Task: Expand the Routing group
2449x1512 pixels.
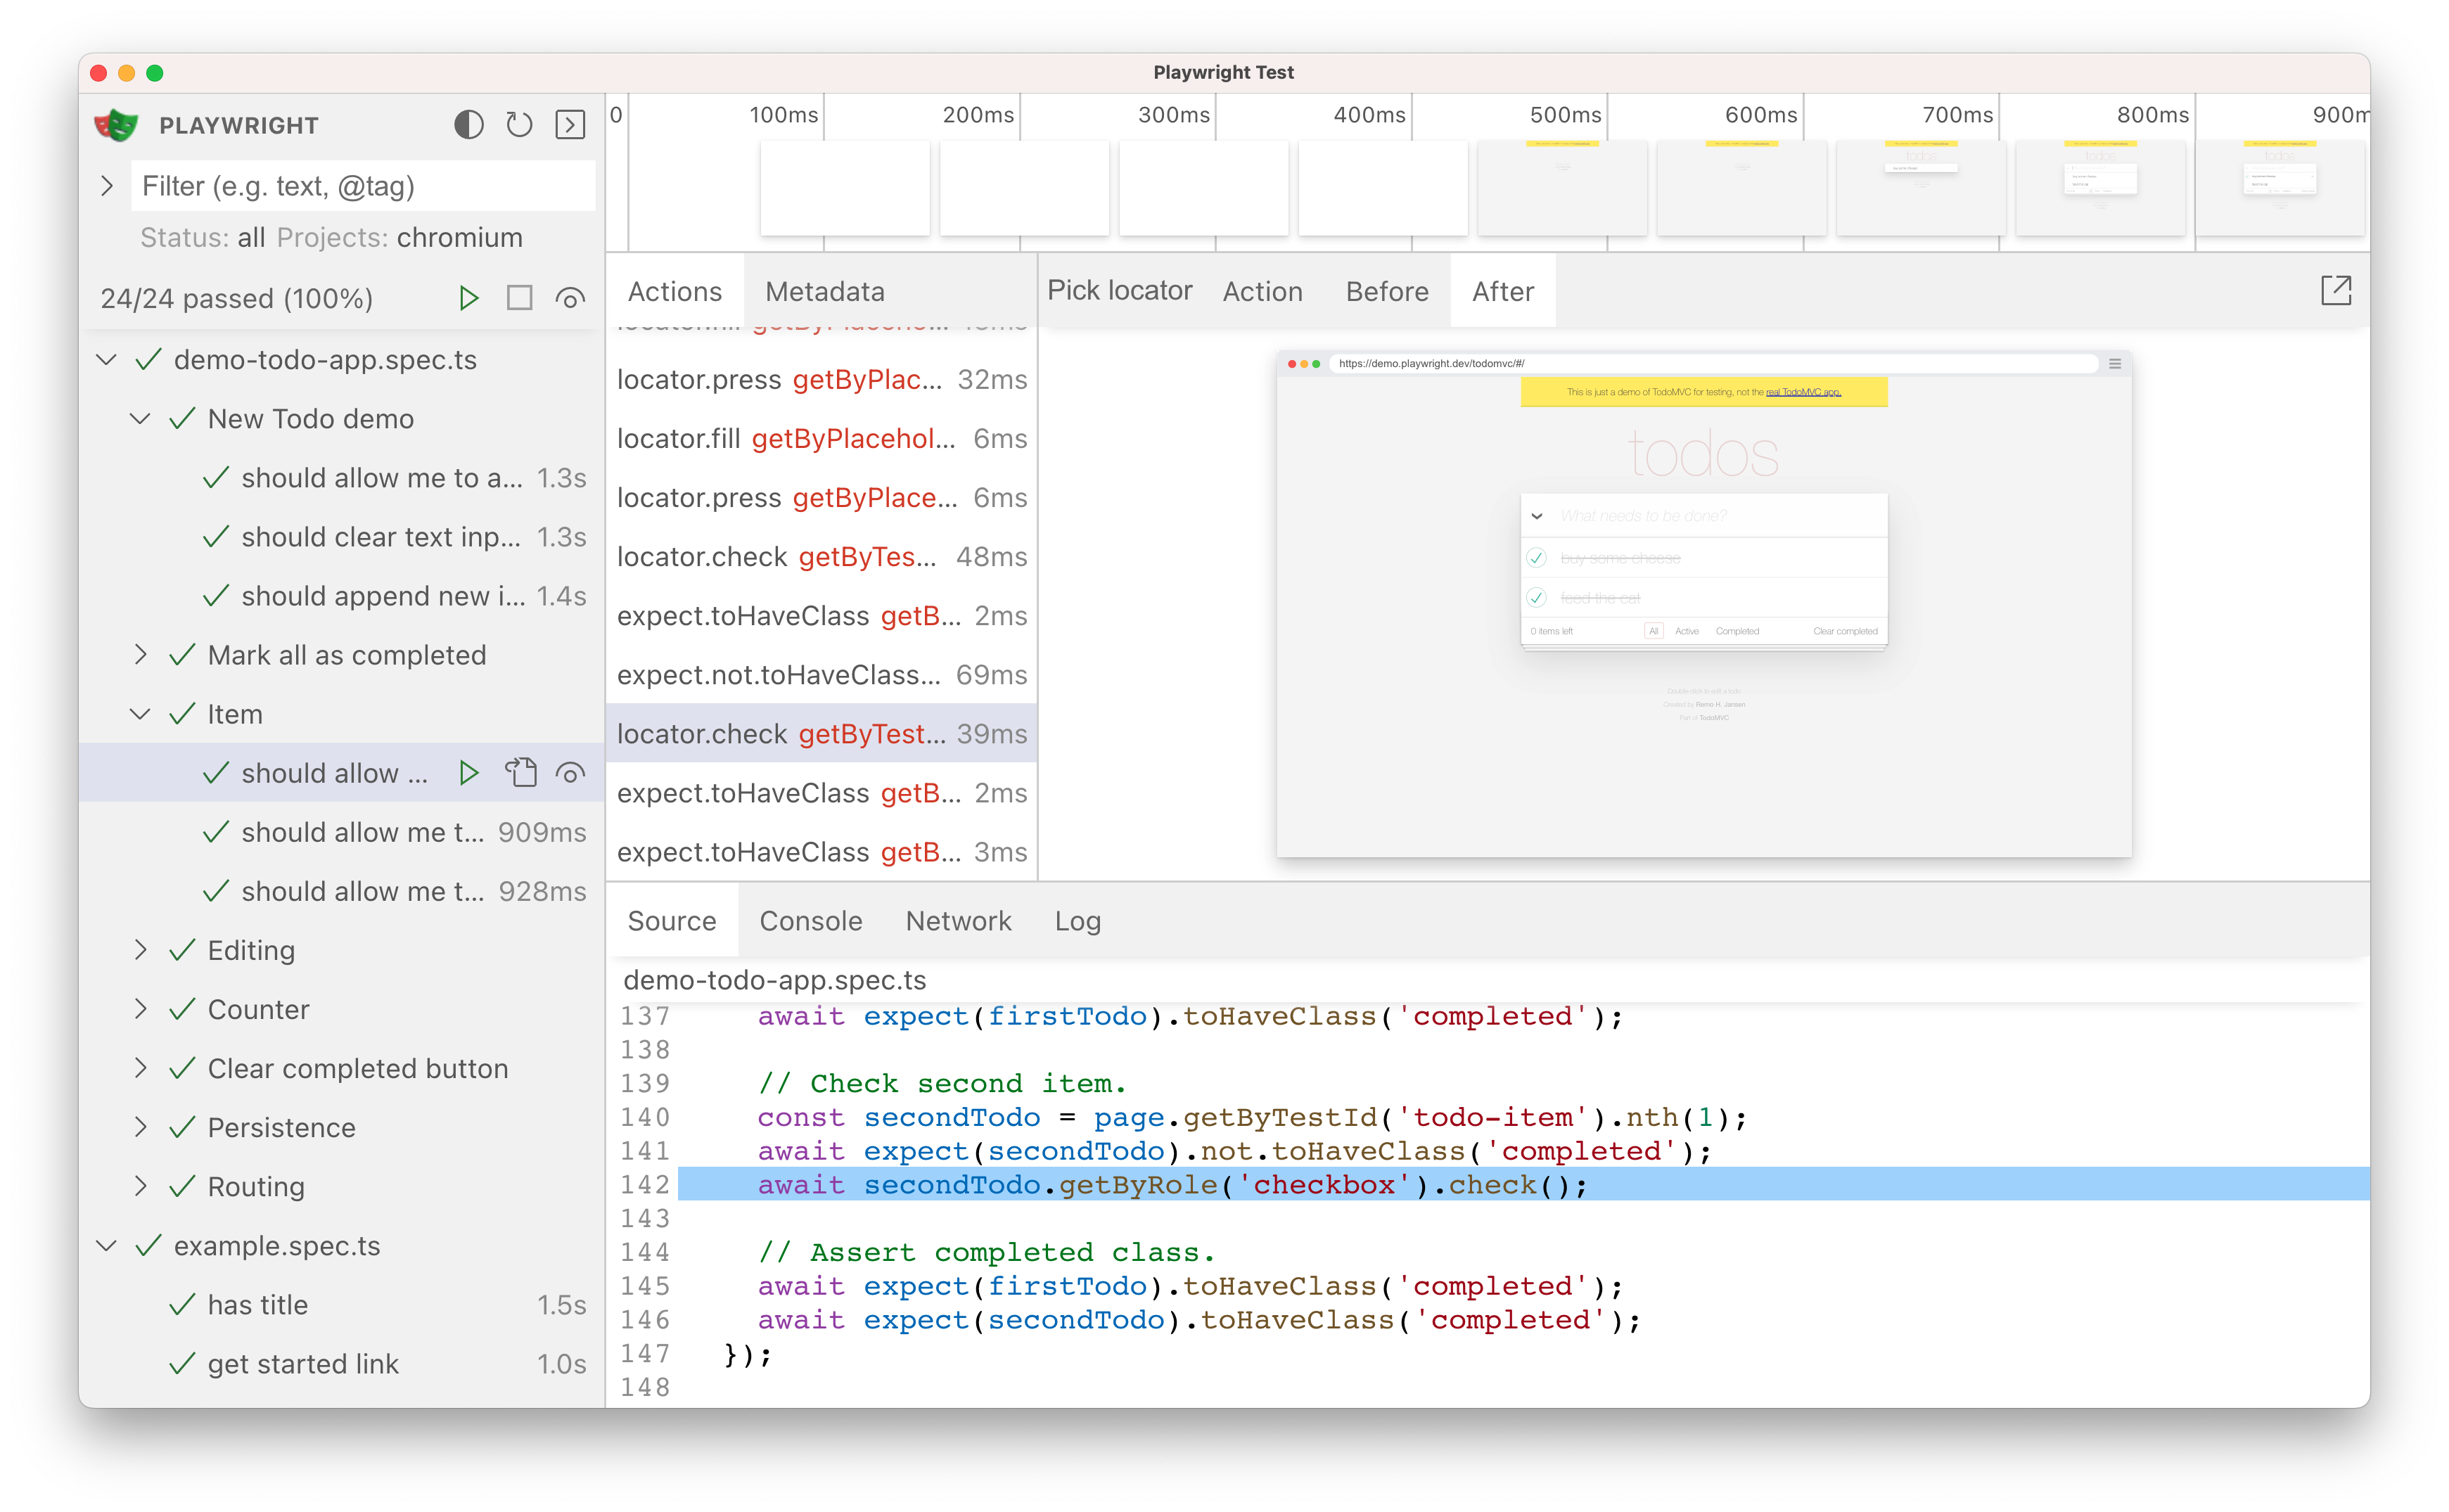Action: pos(141,1186)
